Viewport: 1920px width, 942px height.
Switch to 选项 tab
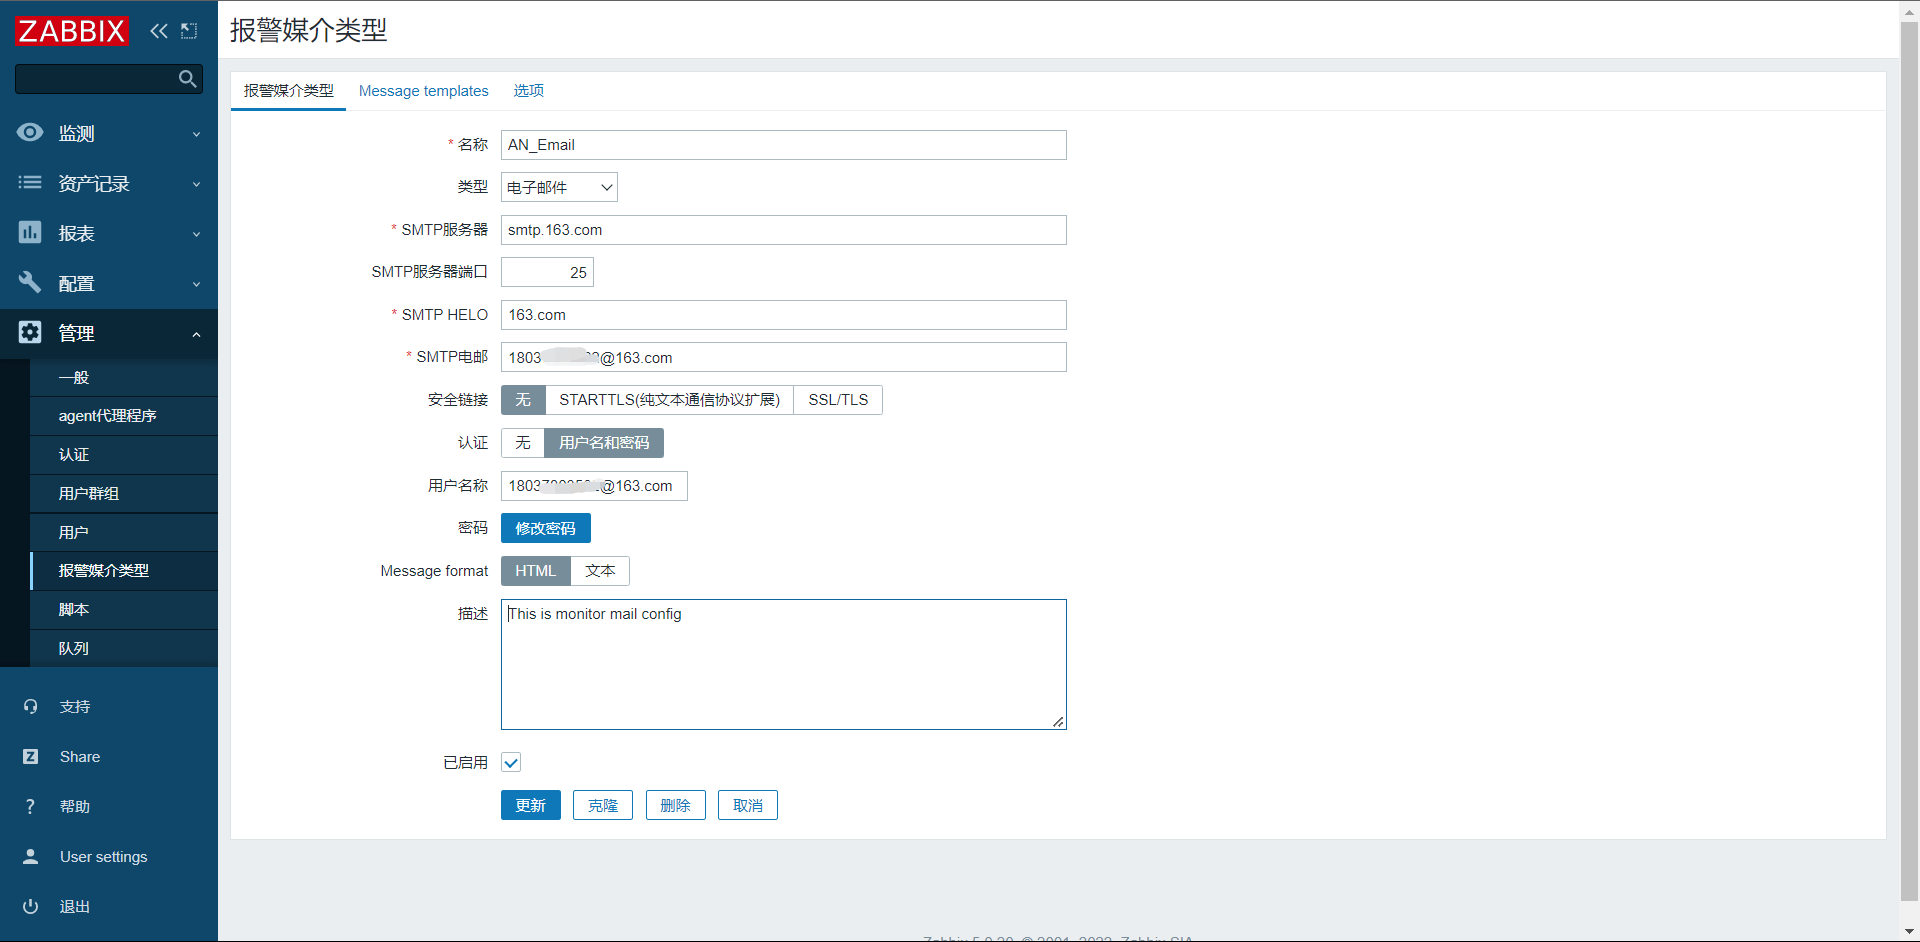click(x=529, y=90)
